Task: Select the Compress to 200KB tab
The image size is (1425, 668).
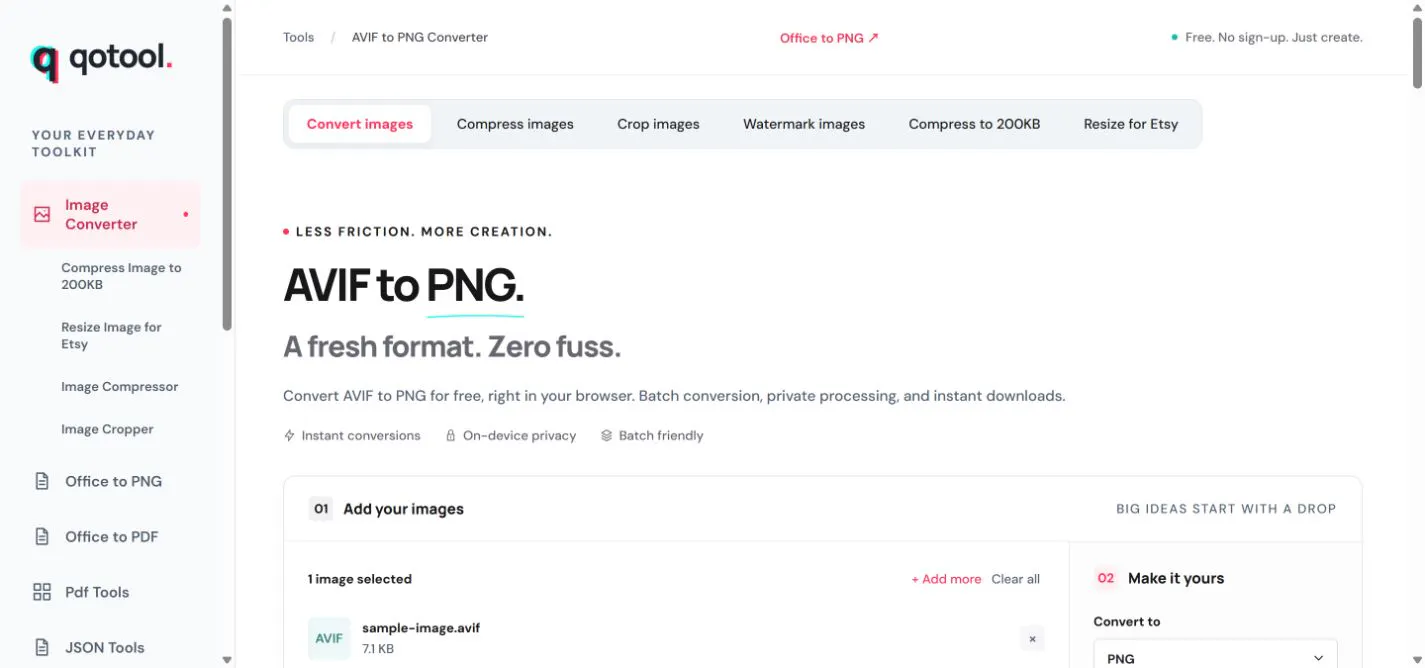Action: point(974,124)
